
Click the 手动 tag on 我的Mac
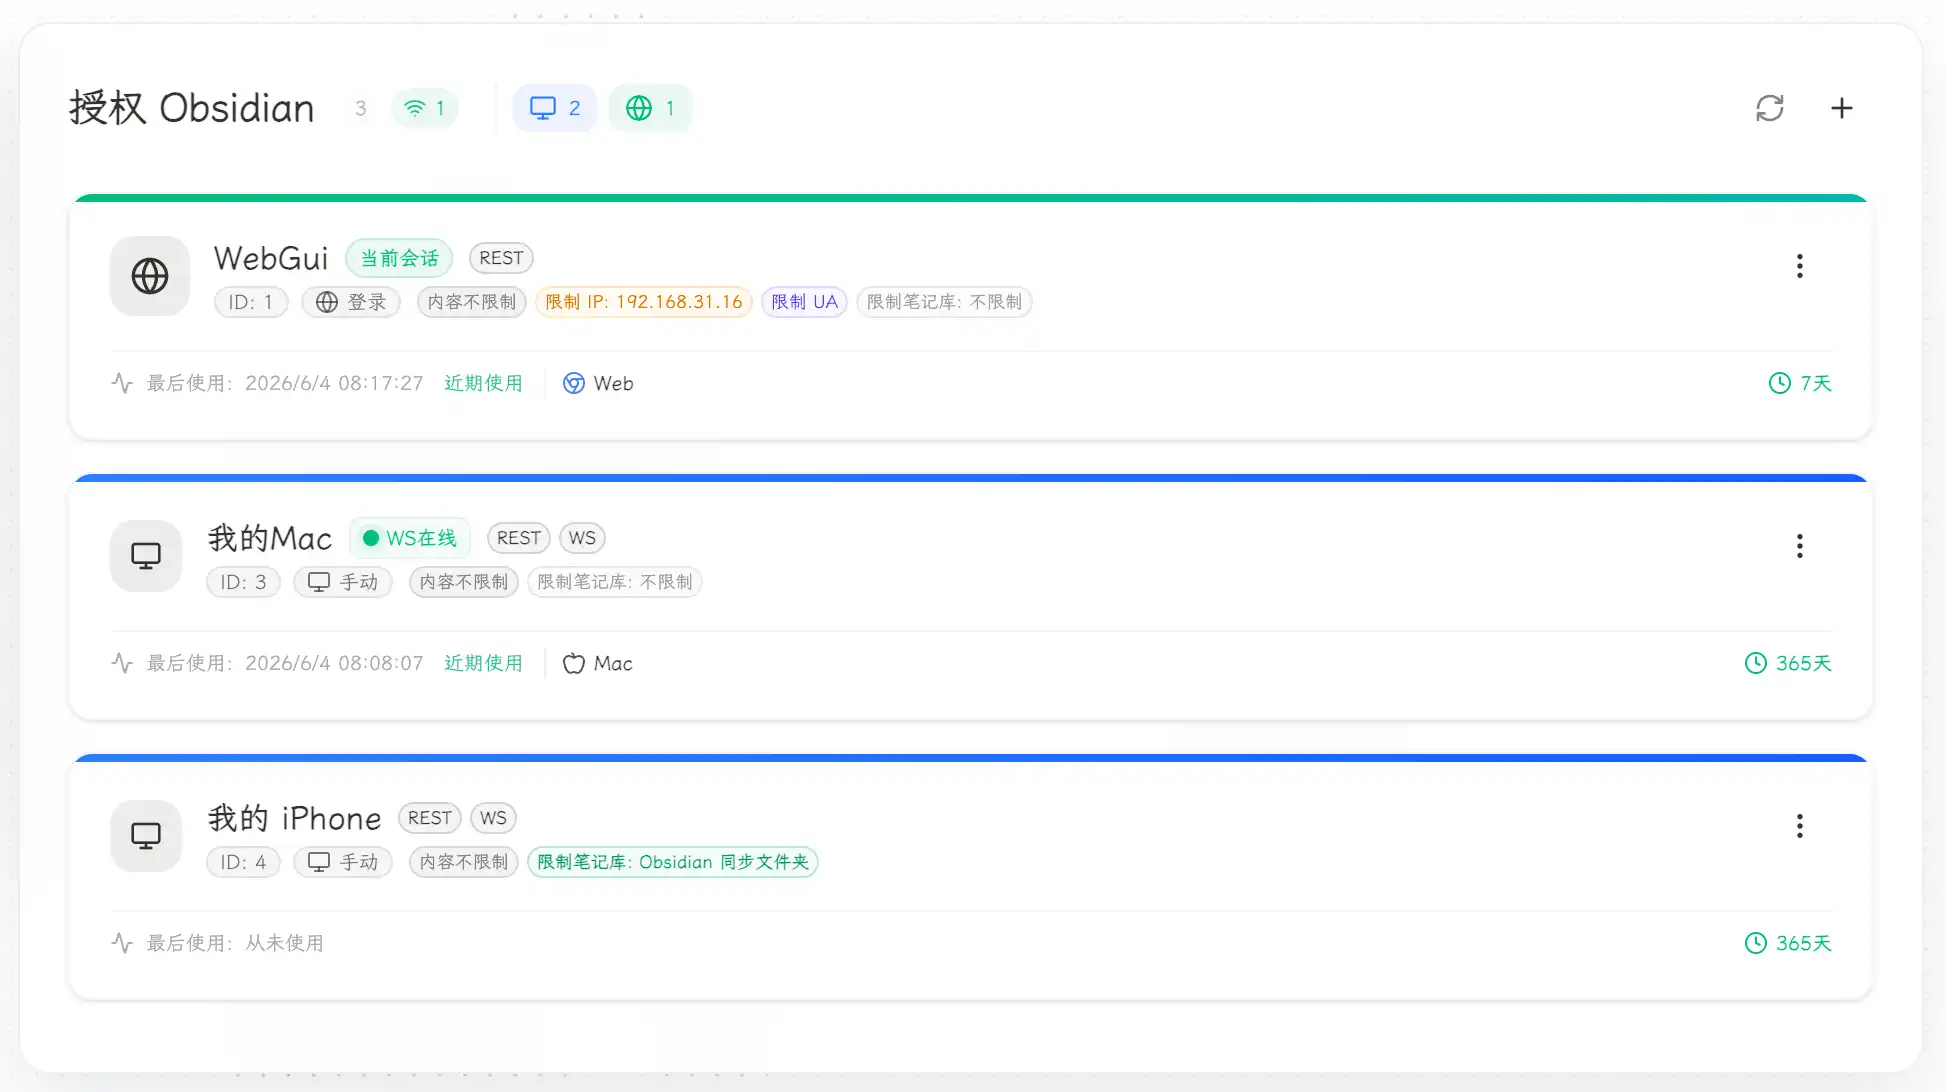coord(343,582)
